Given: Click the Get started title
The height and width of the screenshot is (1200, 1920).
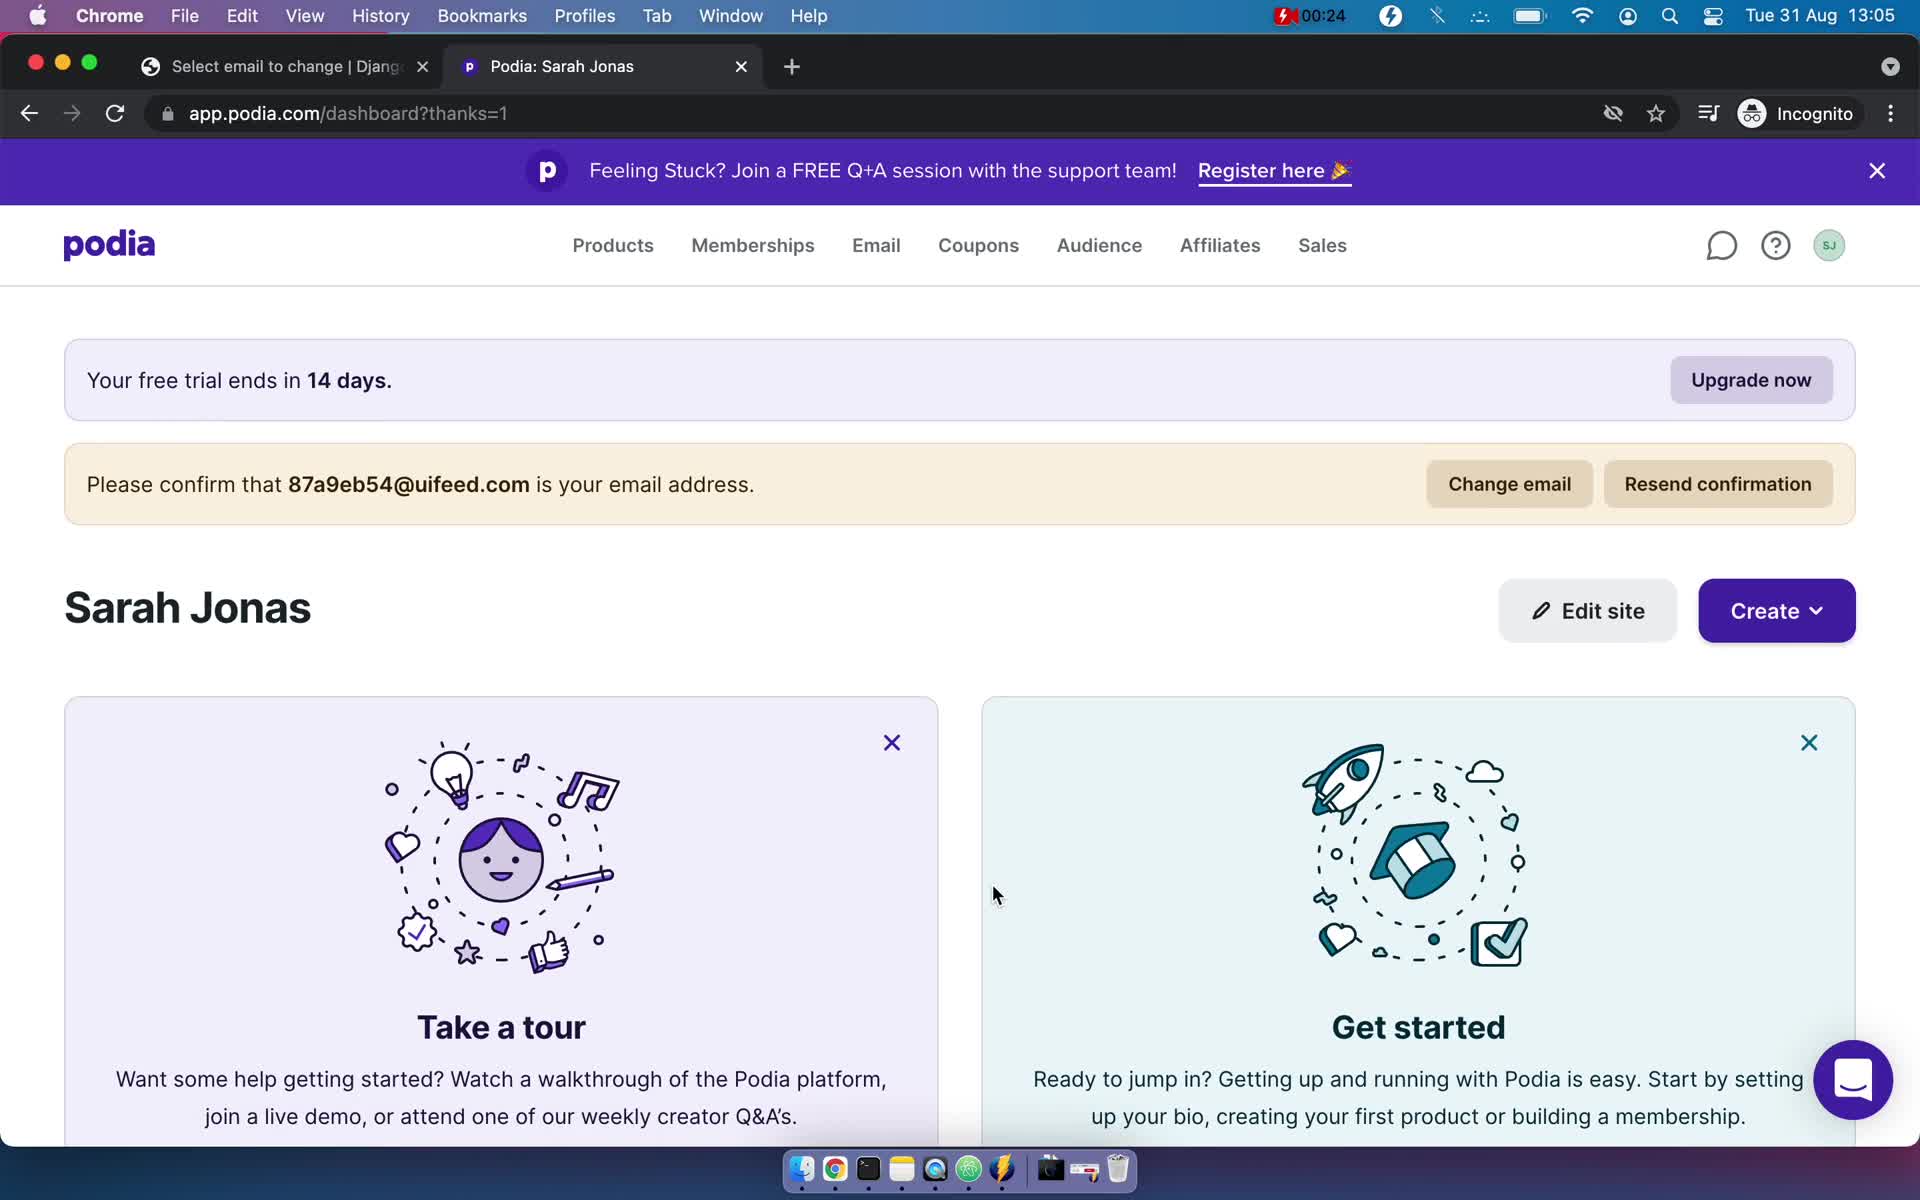Looking at the screenshot, I should coord(1418,1027).
